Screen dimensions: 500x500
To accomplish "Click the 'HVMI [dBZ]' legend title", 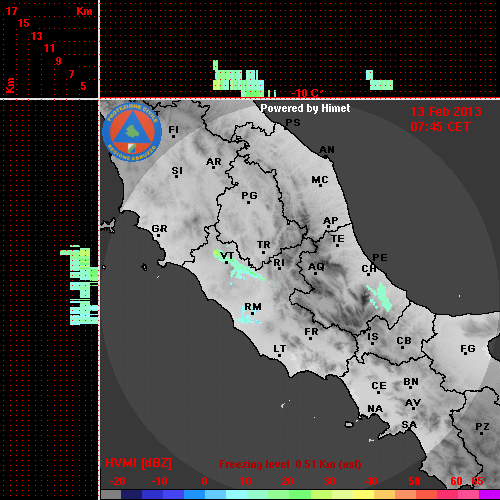I will click(138, 463).
